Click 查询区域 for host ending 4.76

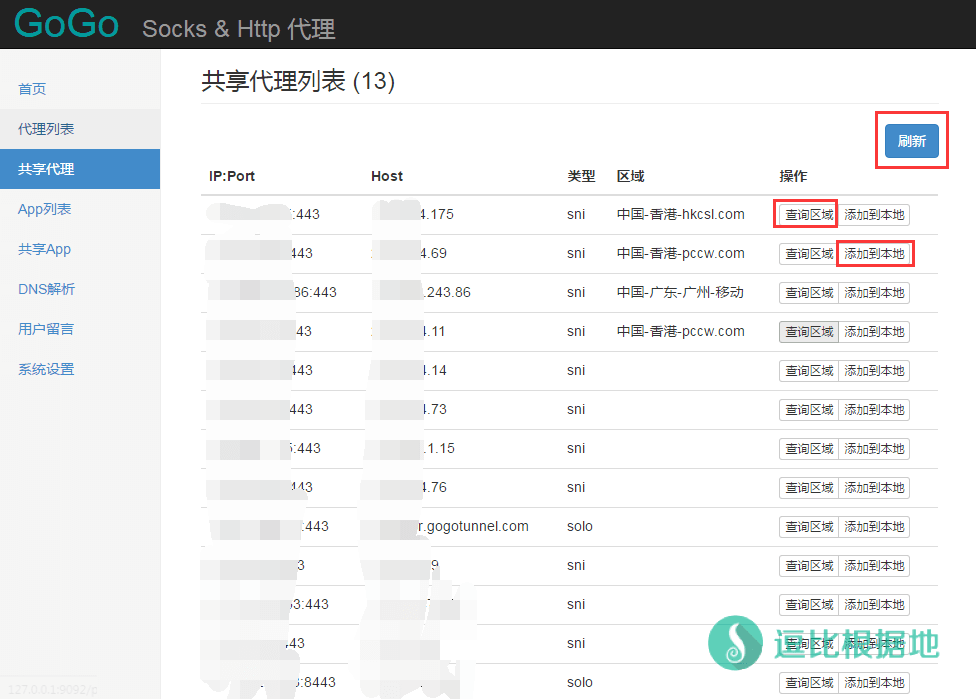coord(808,488)
